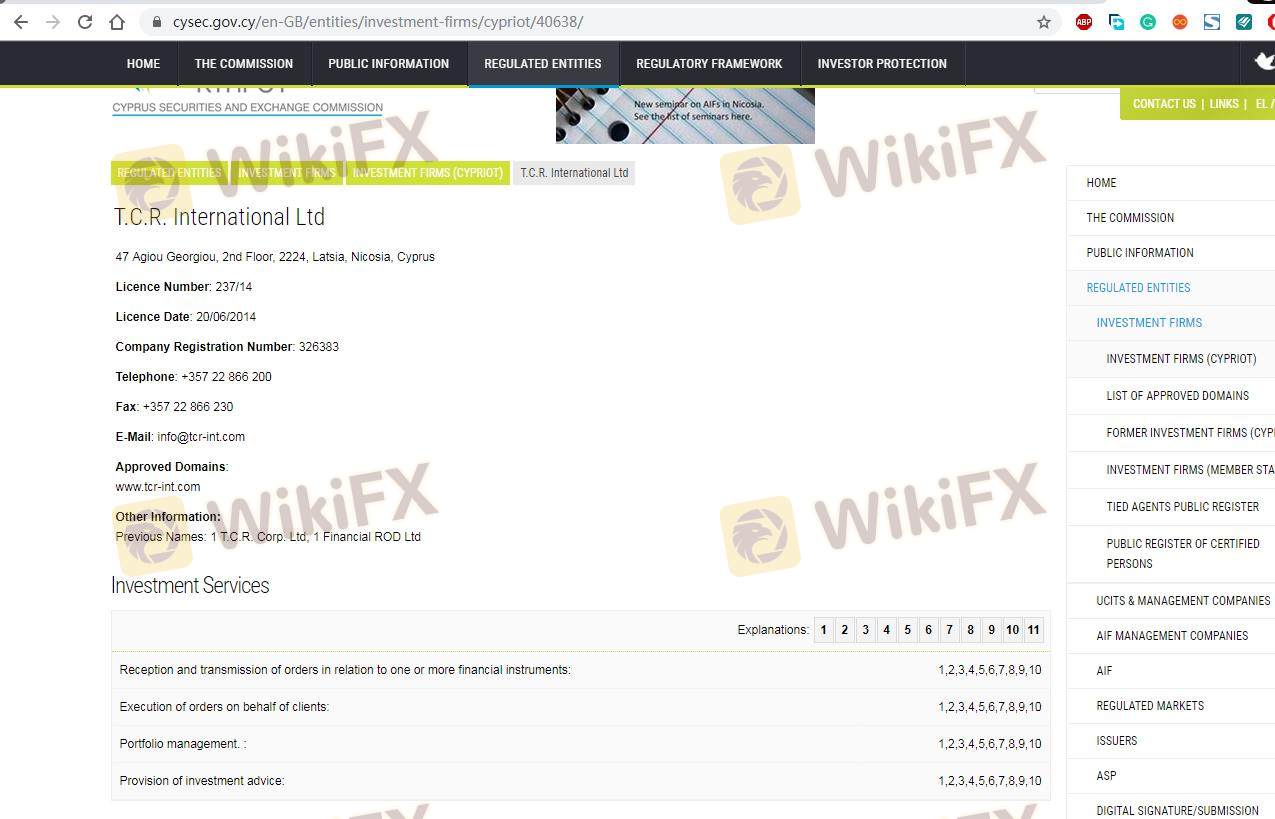Viewport: 1275px width, 819px height.
Task: Select the Provision of investment advice row
Action: pos(581,781)
